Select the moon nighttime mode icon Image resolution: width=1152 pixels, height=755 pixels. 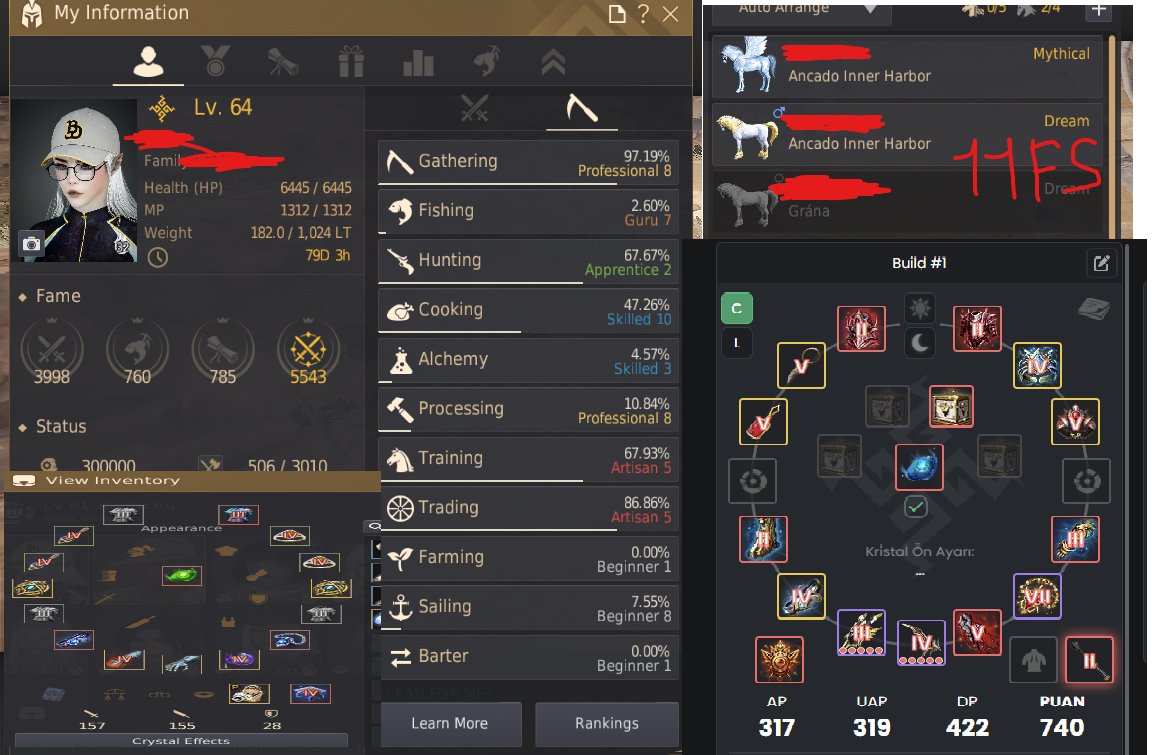tap(920, 342)
